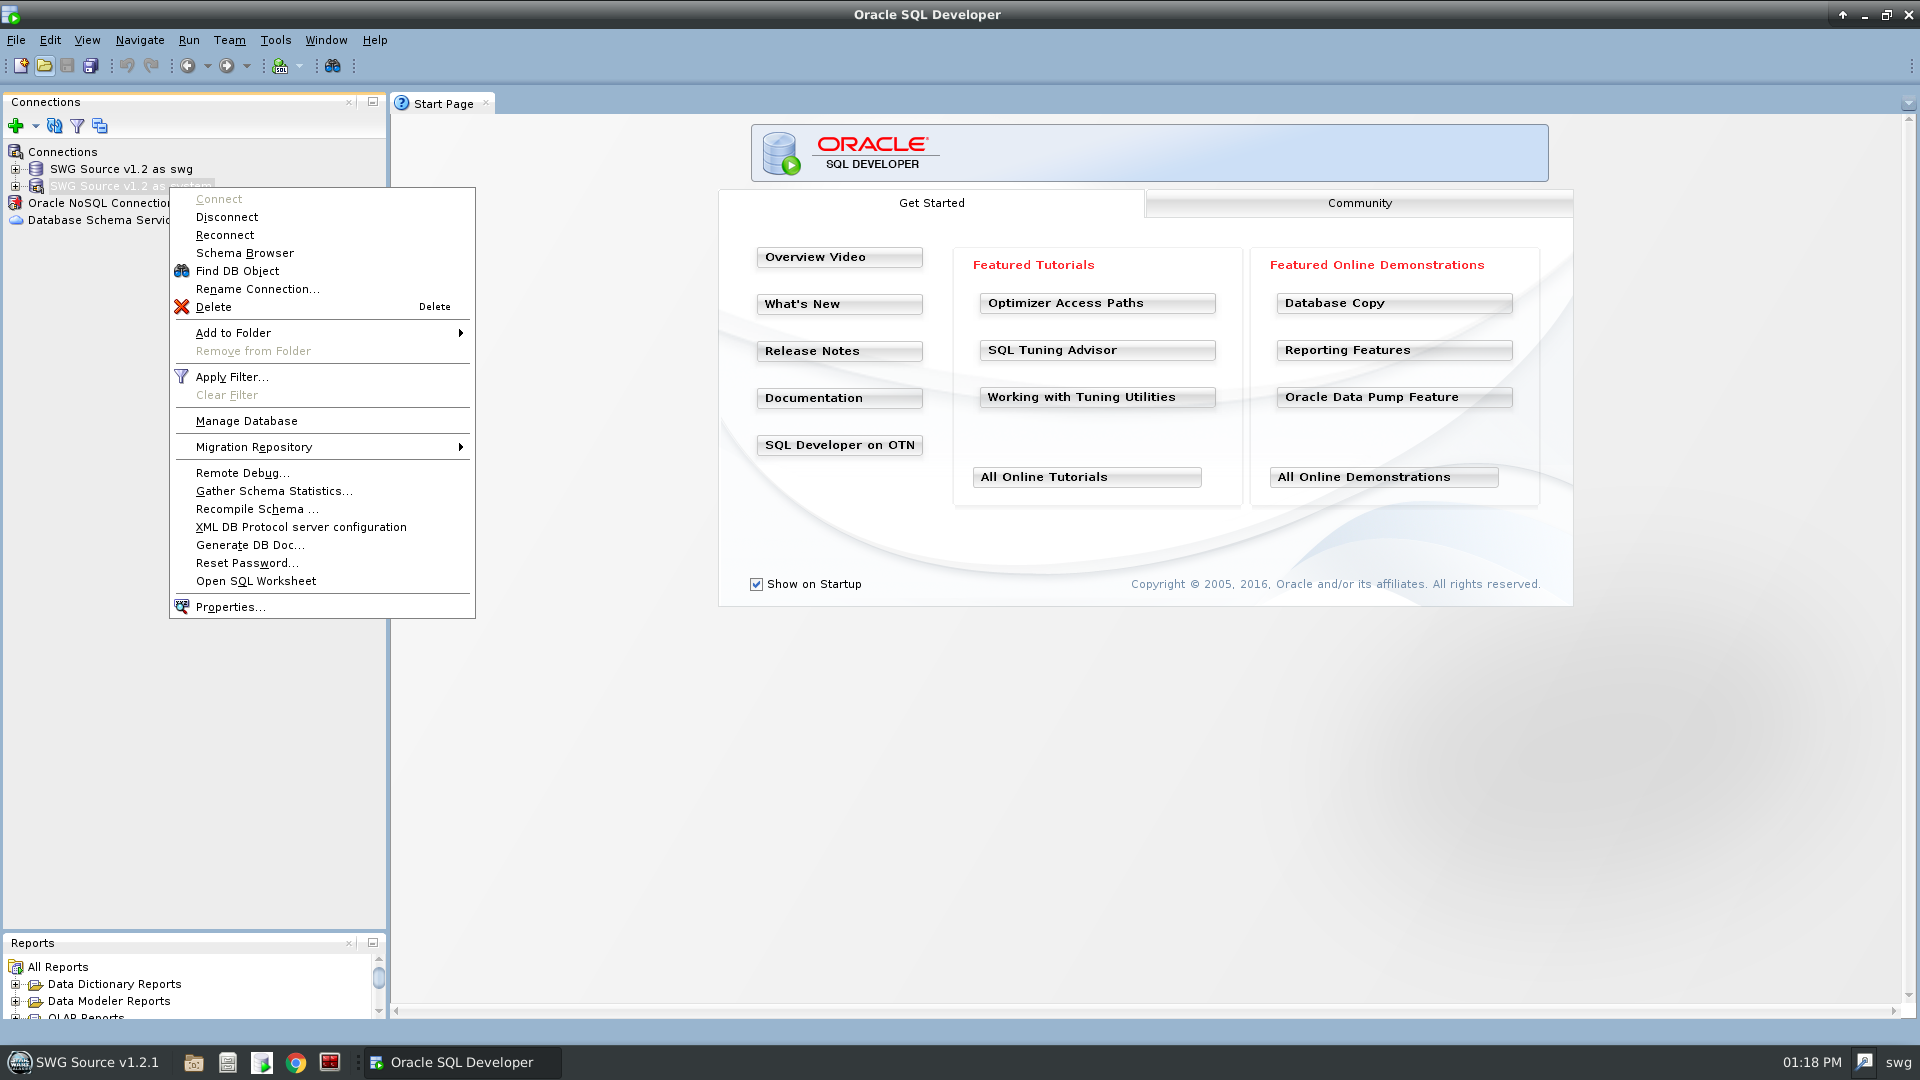Click the filter funnel icon in the Connections panel
1920x1080 pixels.
[77, 126]
